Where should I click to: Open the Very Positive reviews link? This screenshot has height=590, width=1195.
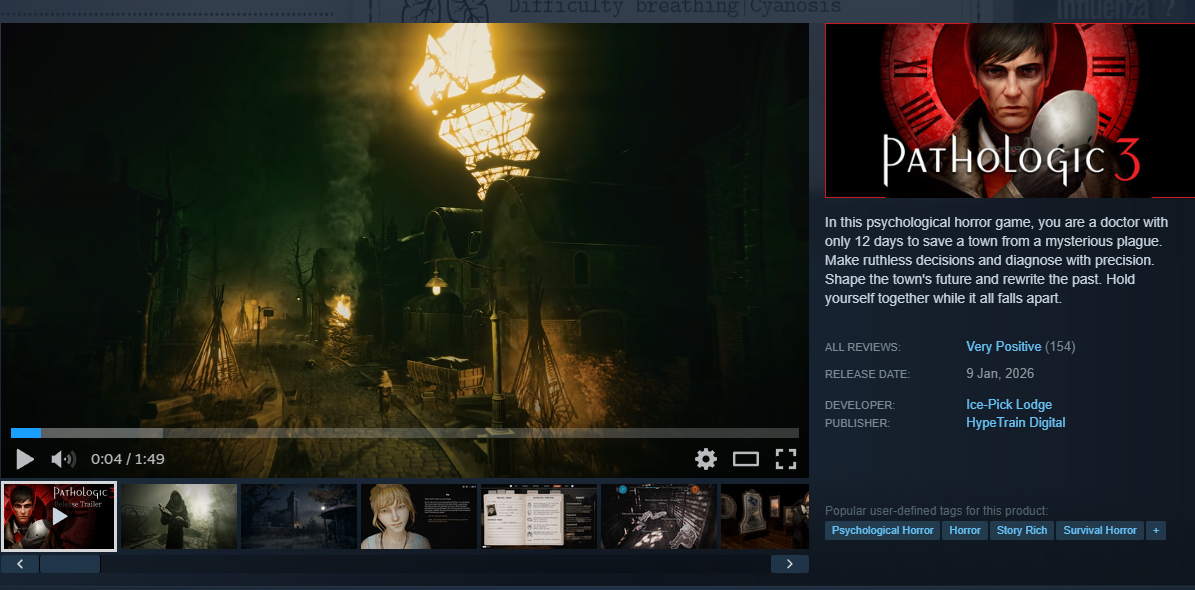click(x=1003, y=347)
